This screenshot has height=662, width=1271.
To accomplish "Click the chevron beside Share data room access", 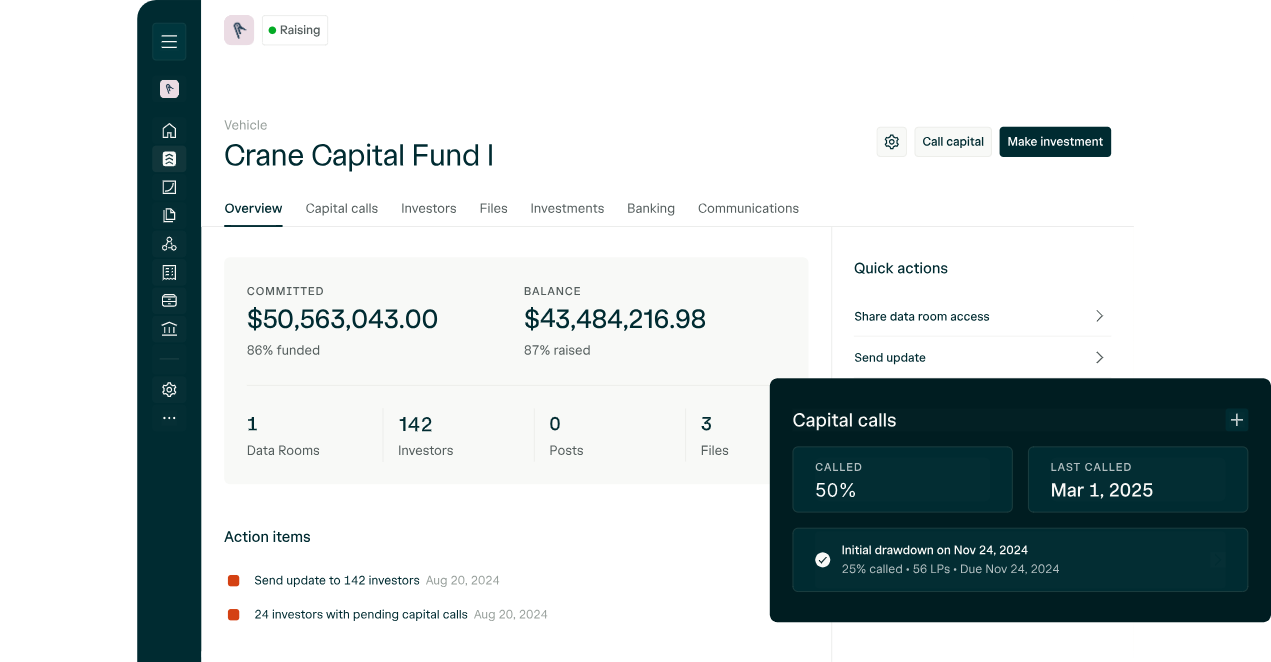I will coord(1099,316).
